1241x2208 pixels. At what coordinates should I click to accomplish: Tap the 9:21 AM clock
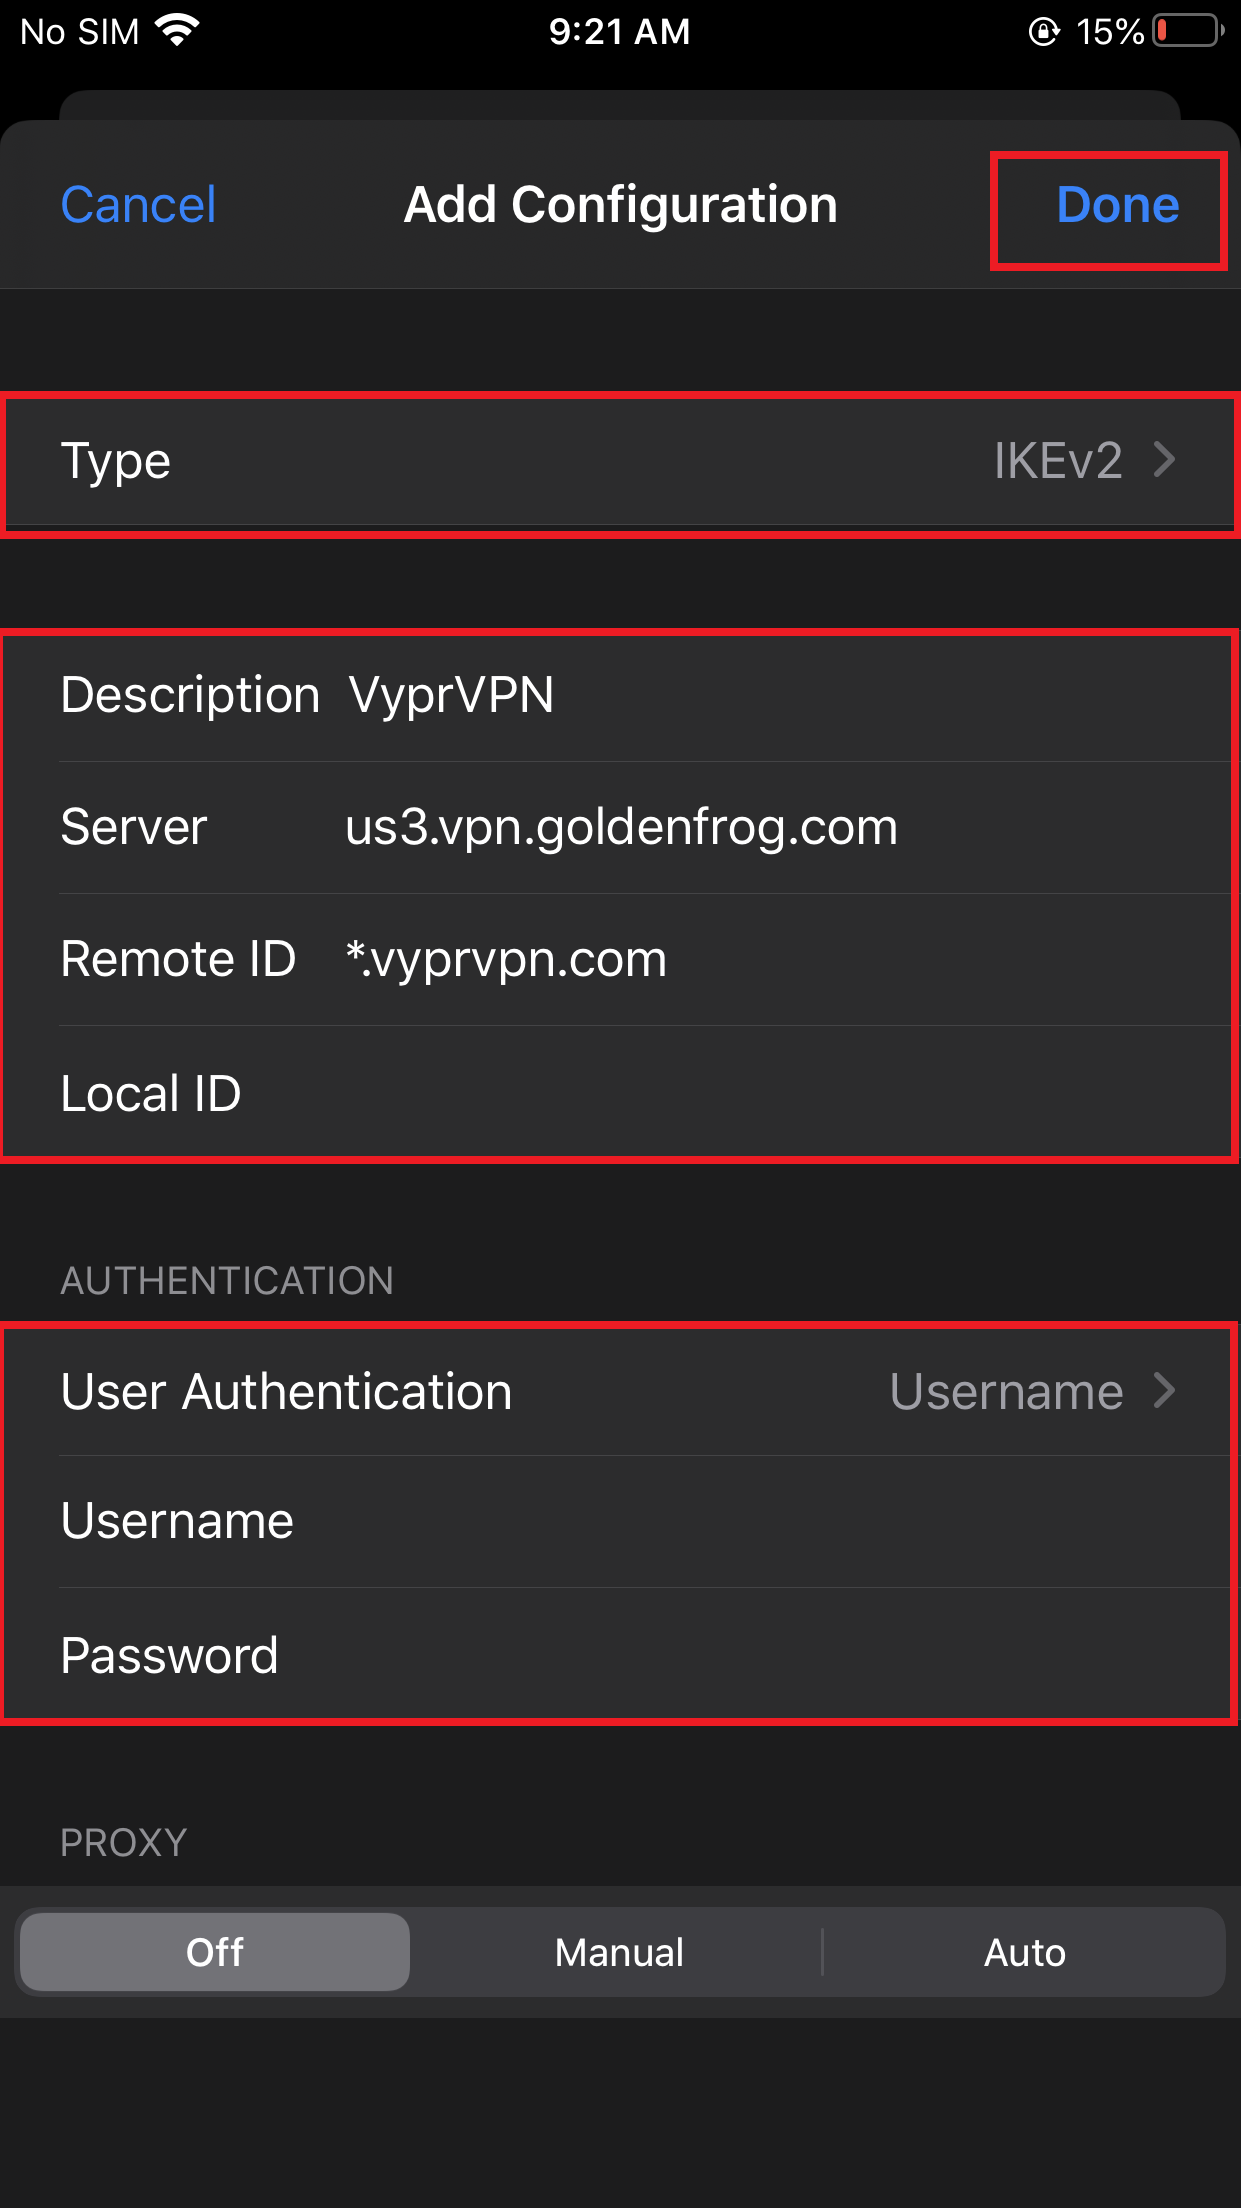[x=619, y=32]
